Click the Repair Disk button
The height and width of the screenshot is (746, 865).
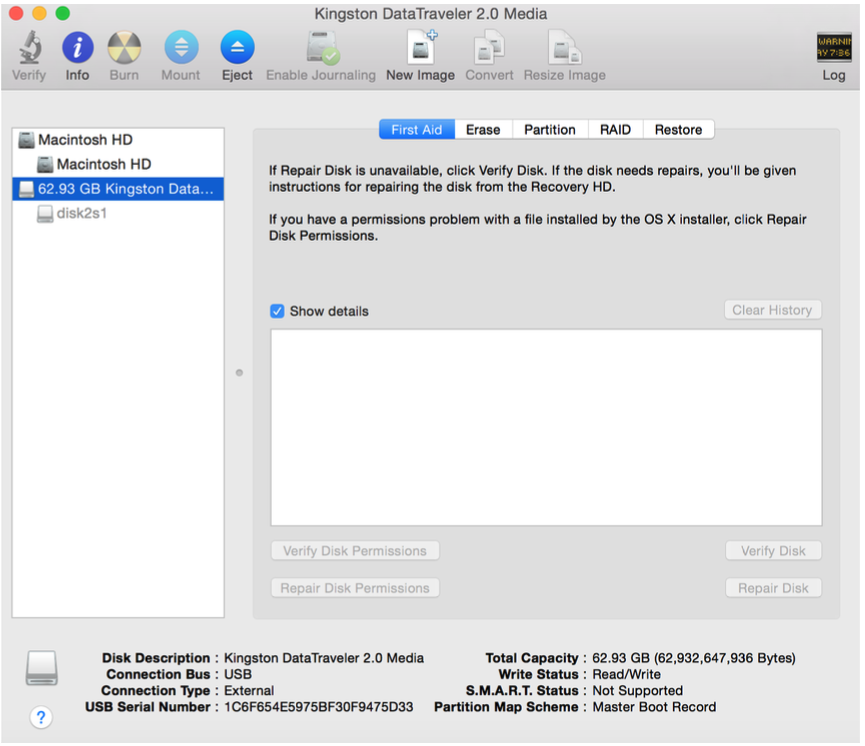[x=773, y=588]
